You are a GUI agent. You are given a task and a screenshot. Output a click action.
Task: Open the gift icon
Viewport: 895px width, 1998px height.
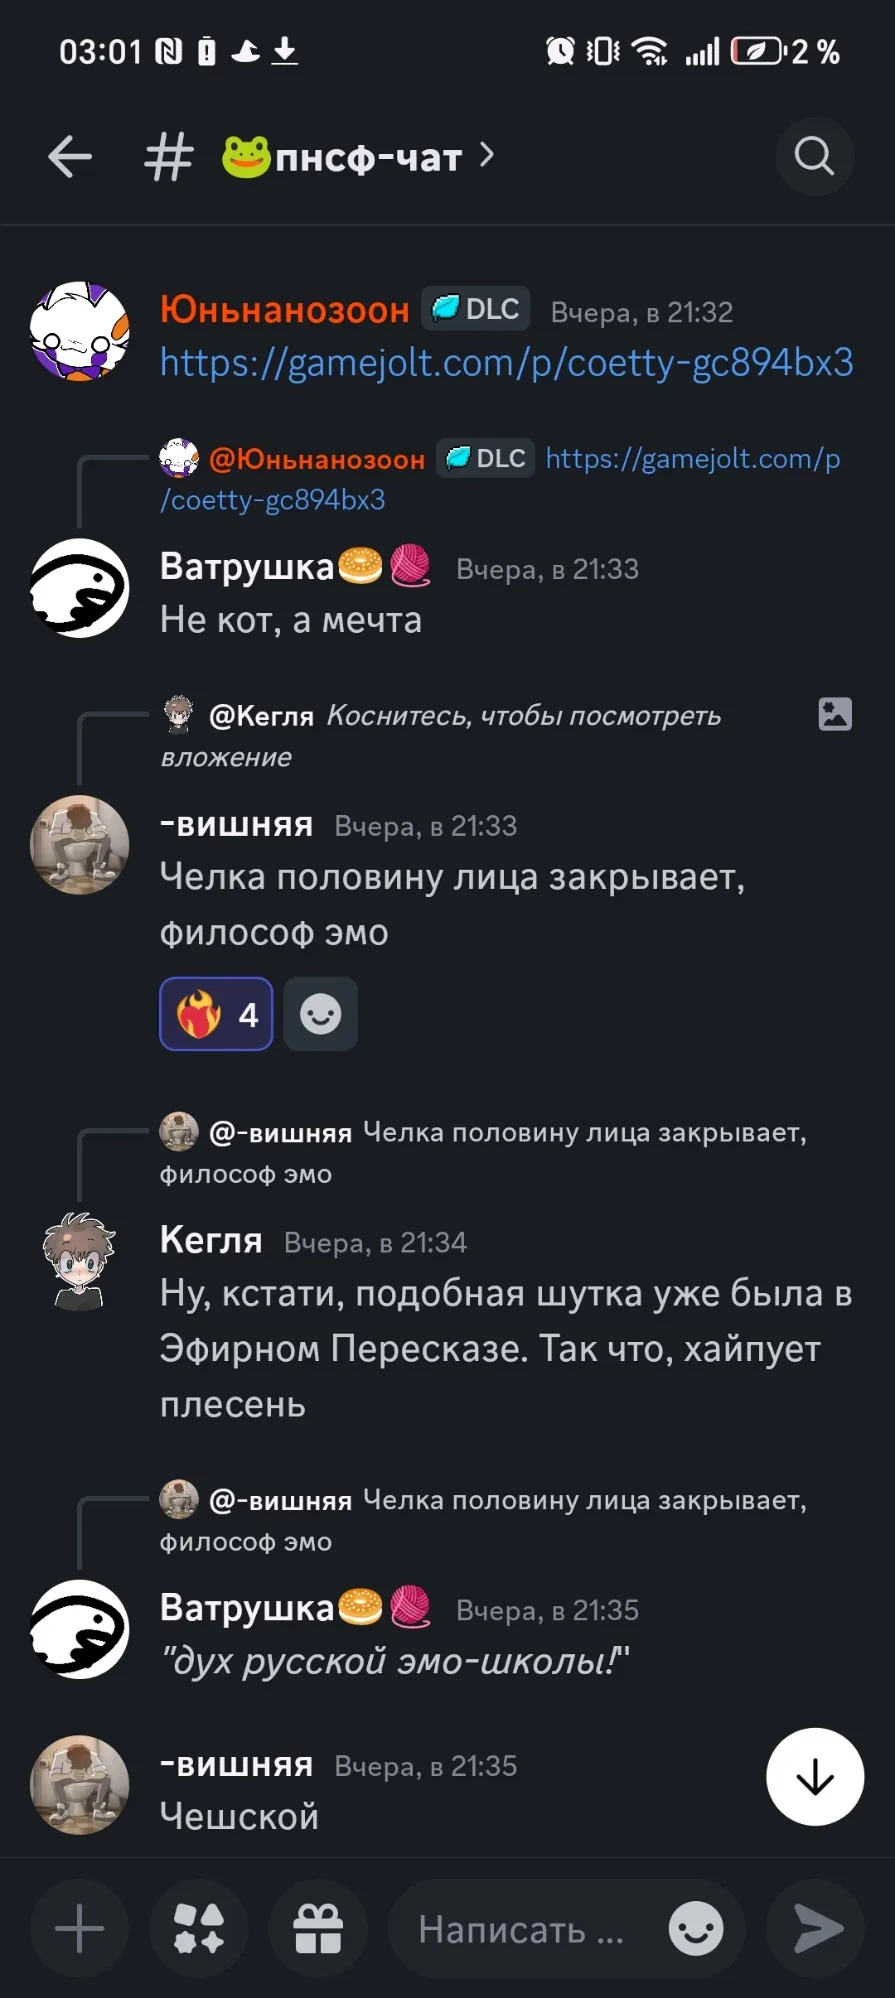(x=318, y=1929)
